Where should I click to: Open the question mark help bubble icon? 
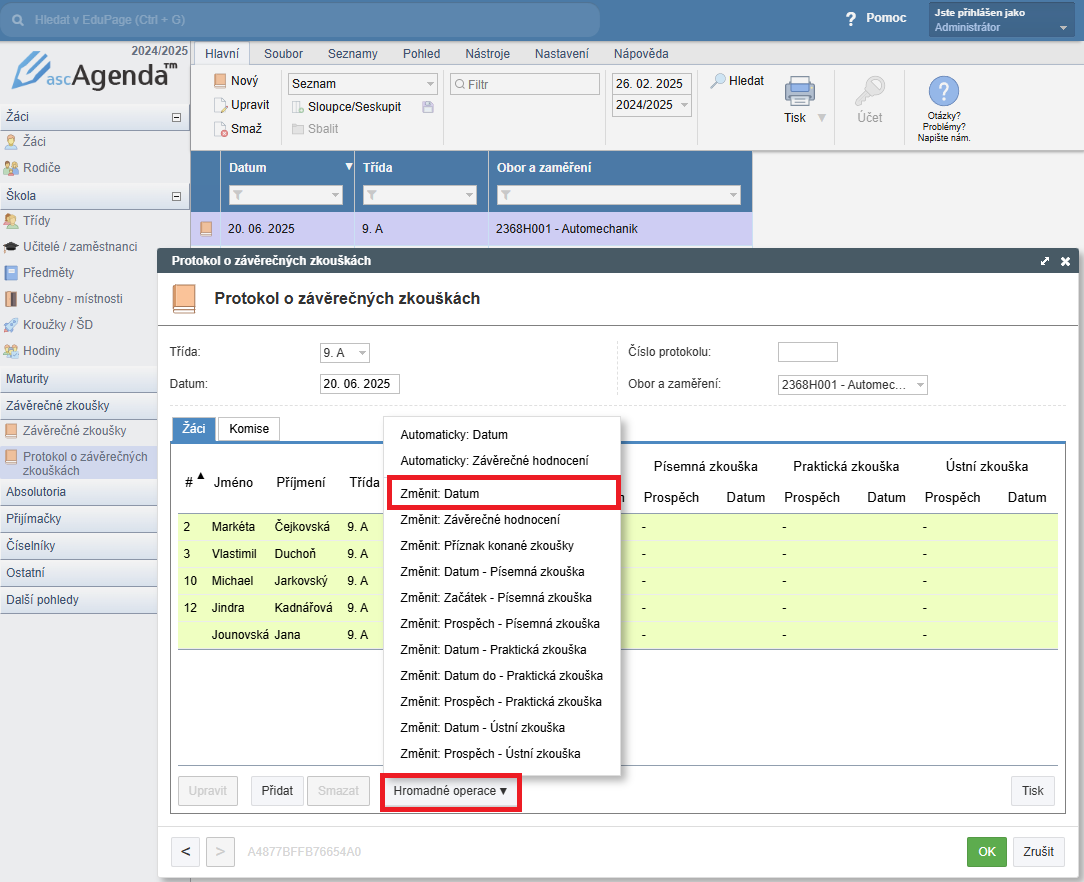[x=944, y=92]
